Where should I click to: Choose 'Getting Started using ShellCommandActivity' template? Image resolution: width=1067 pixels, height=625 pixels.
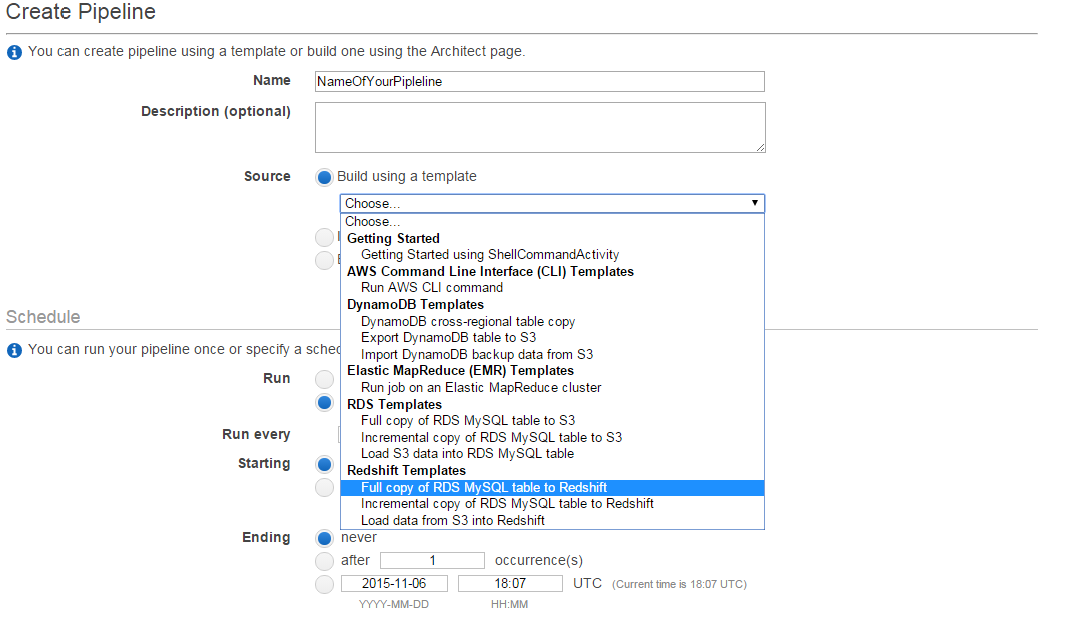coord(490,255)
